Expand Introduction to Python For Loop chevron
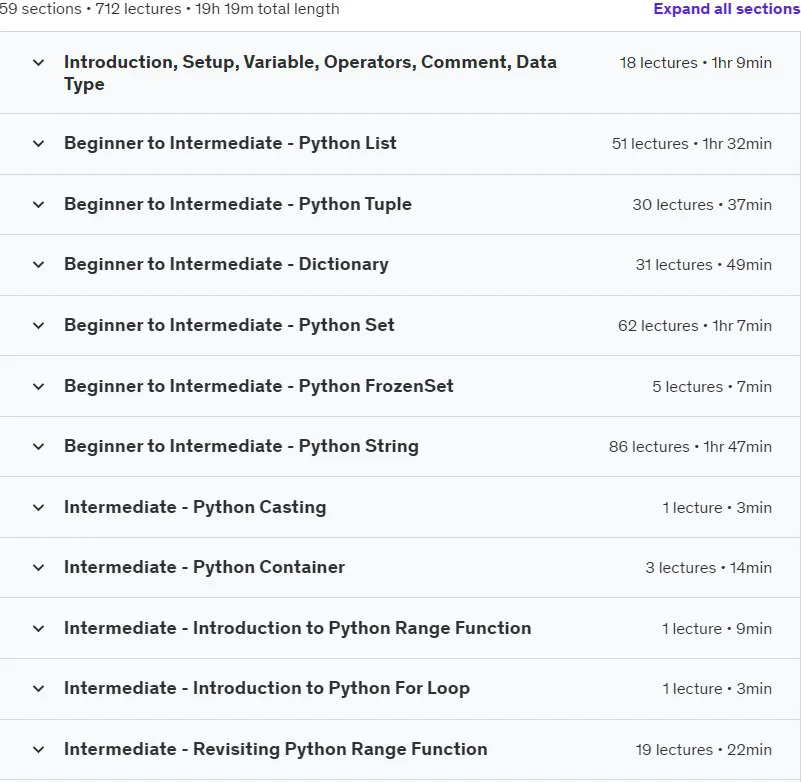 tap(38, 689)
